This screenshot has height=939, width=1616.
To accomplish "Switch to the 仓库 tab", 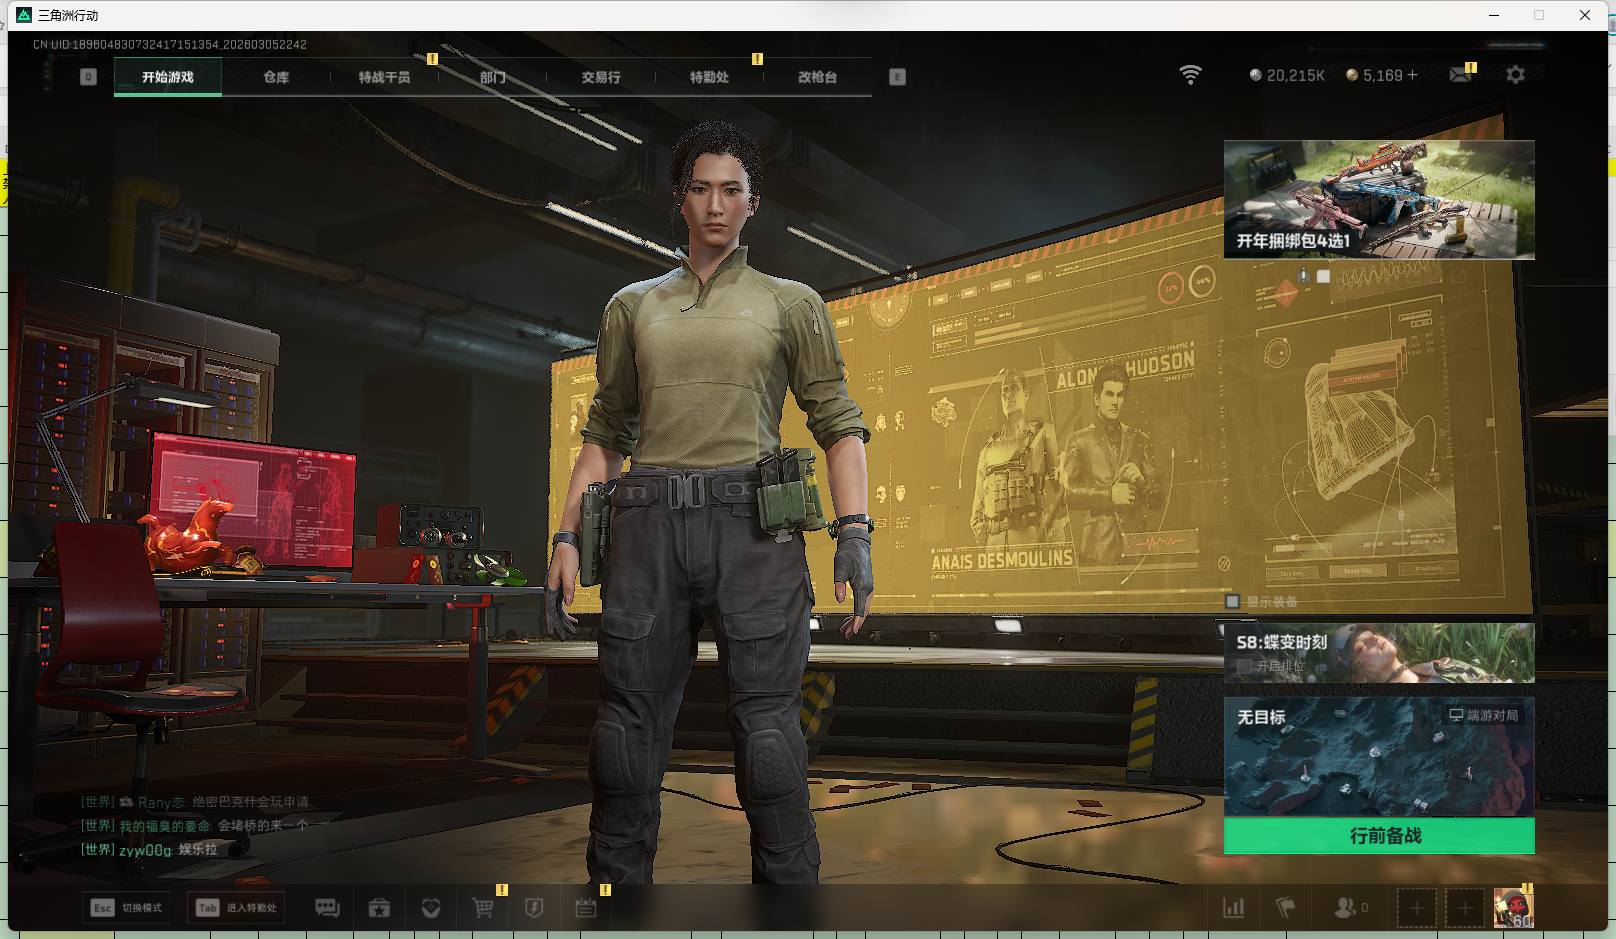I will click(x=276, y=77).
